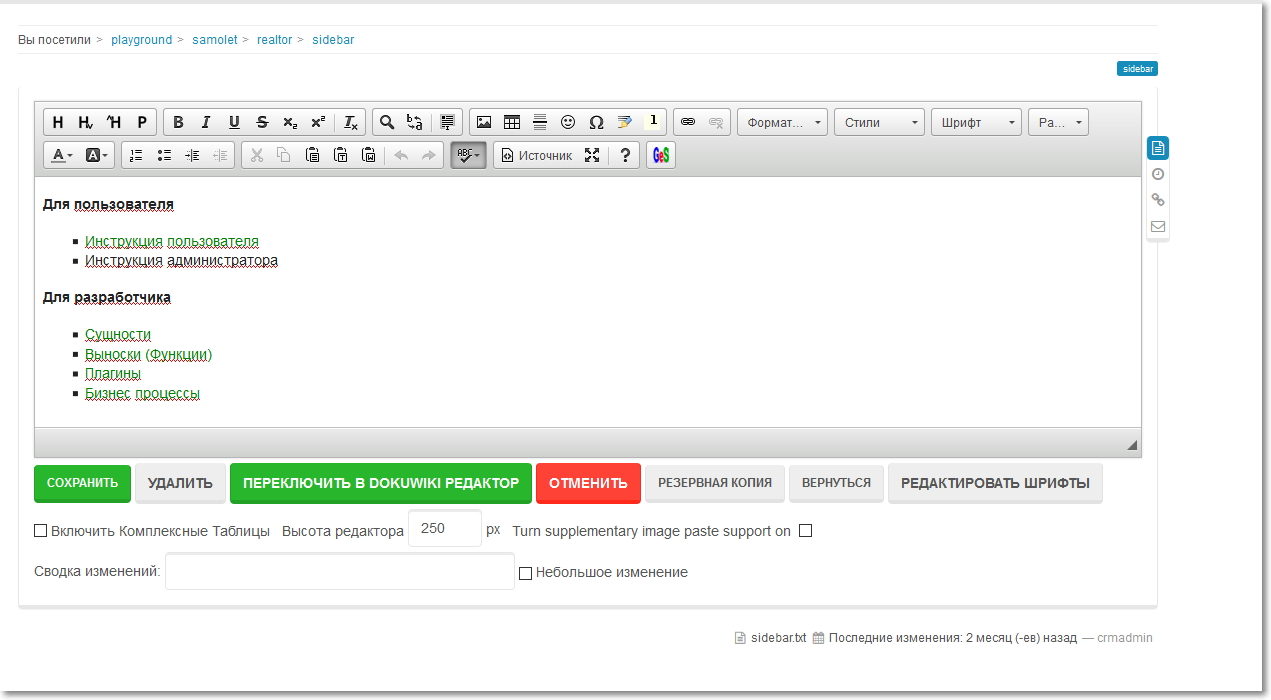The height and width of the screenshot is (700, 1271).
Task: Cancel editing with Отменить button
Action: tap(588, 483)
